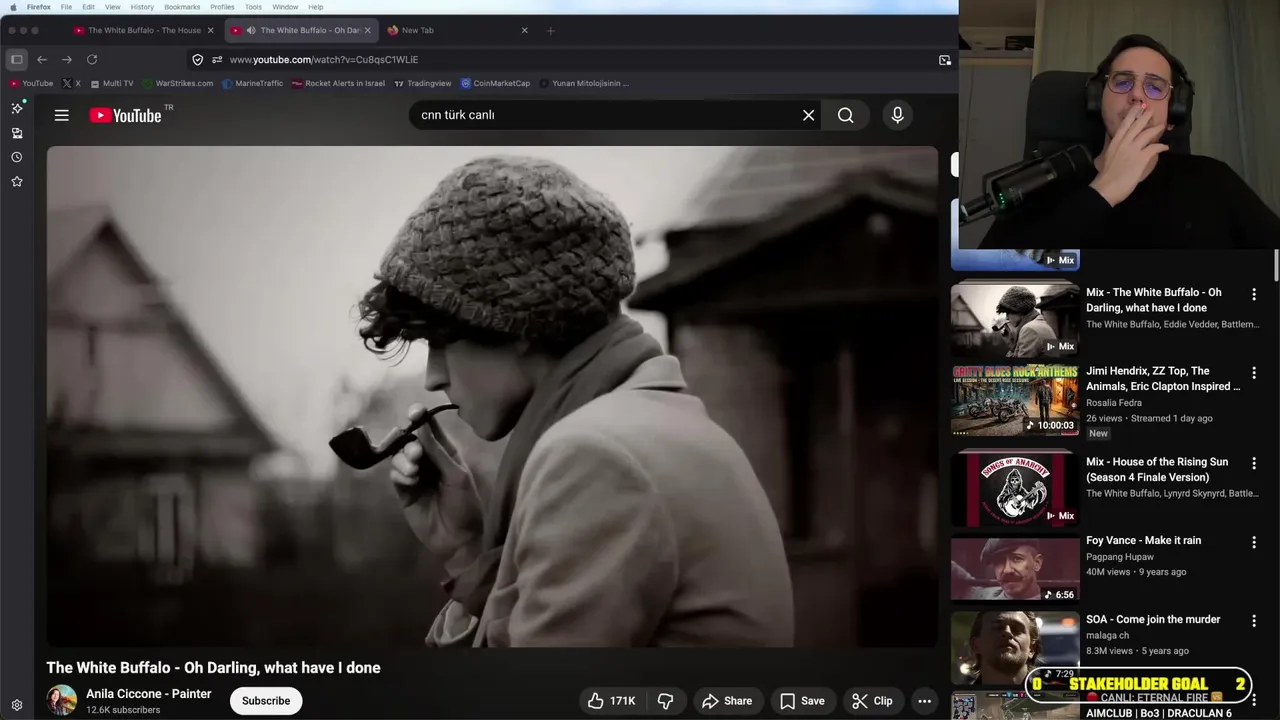Open more actions ellipsis under video
1280x720 pixels.
(924, 701)
